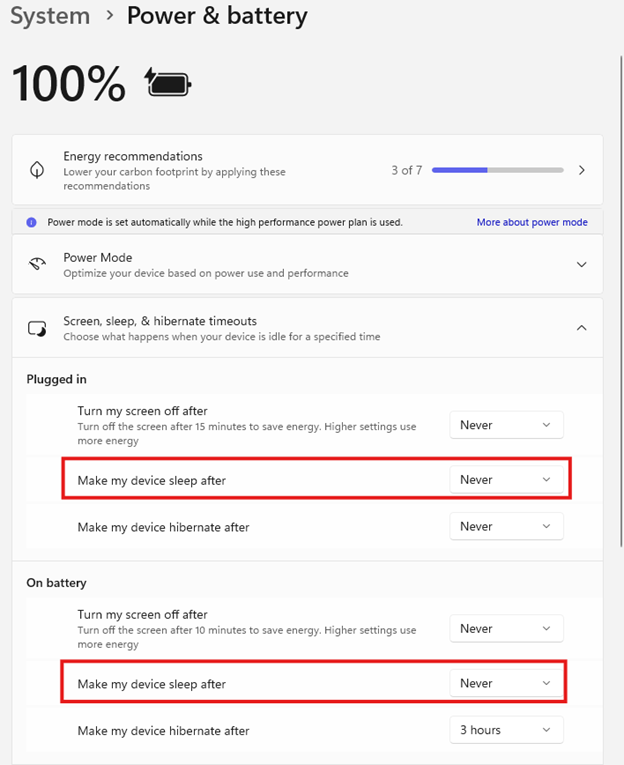Open plugged in screen off dropdown
Screen dimensions: 624x765
(506, 425)
